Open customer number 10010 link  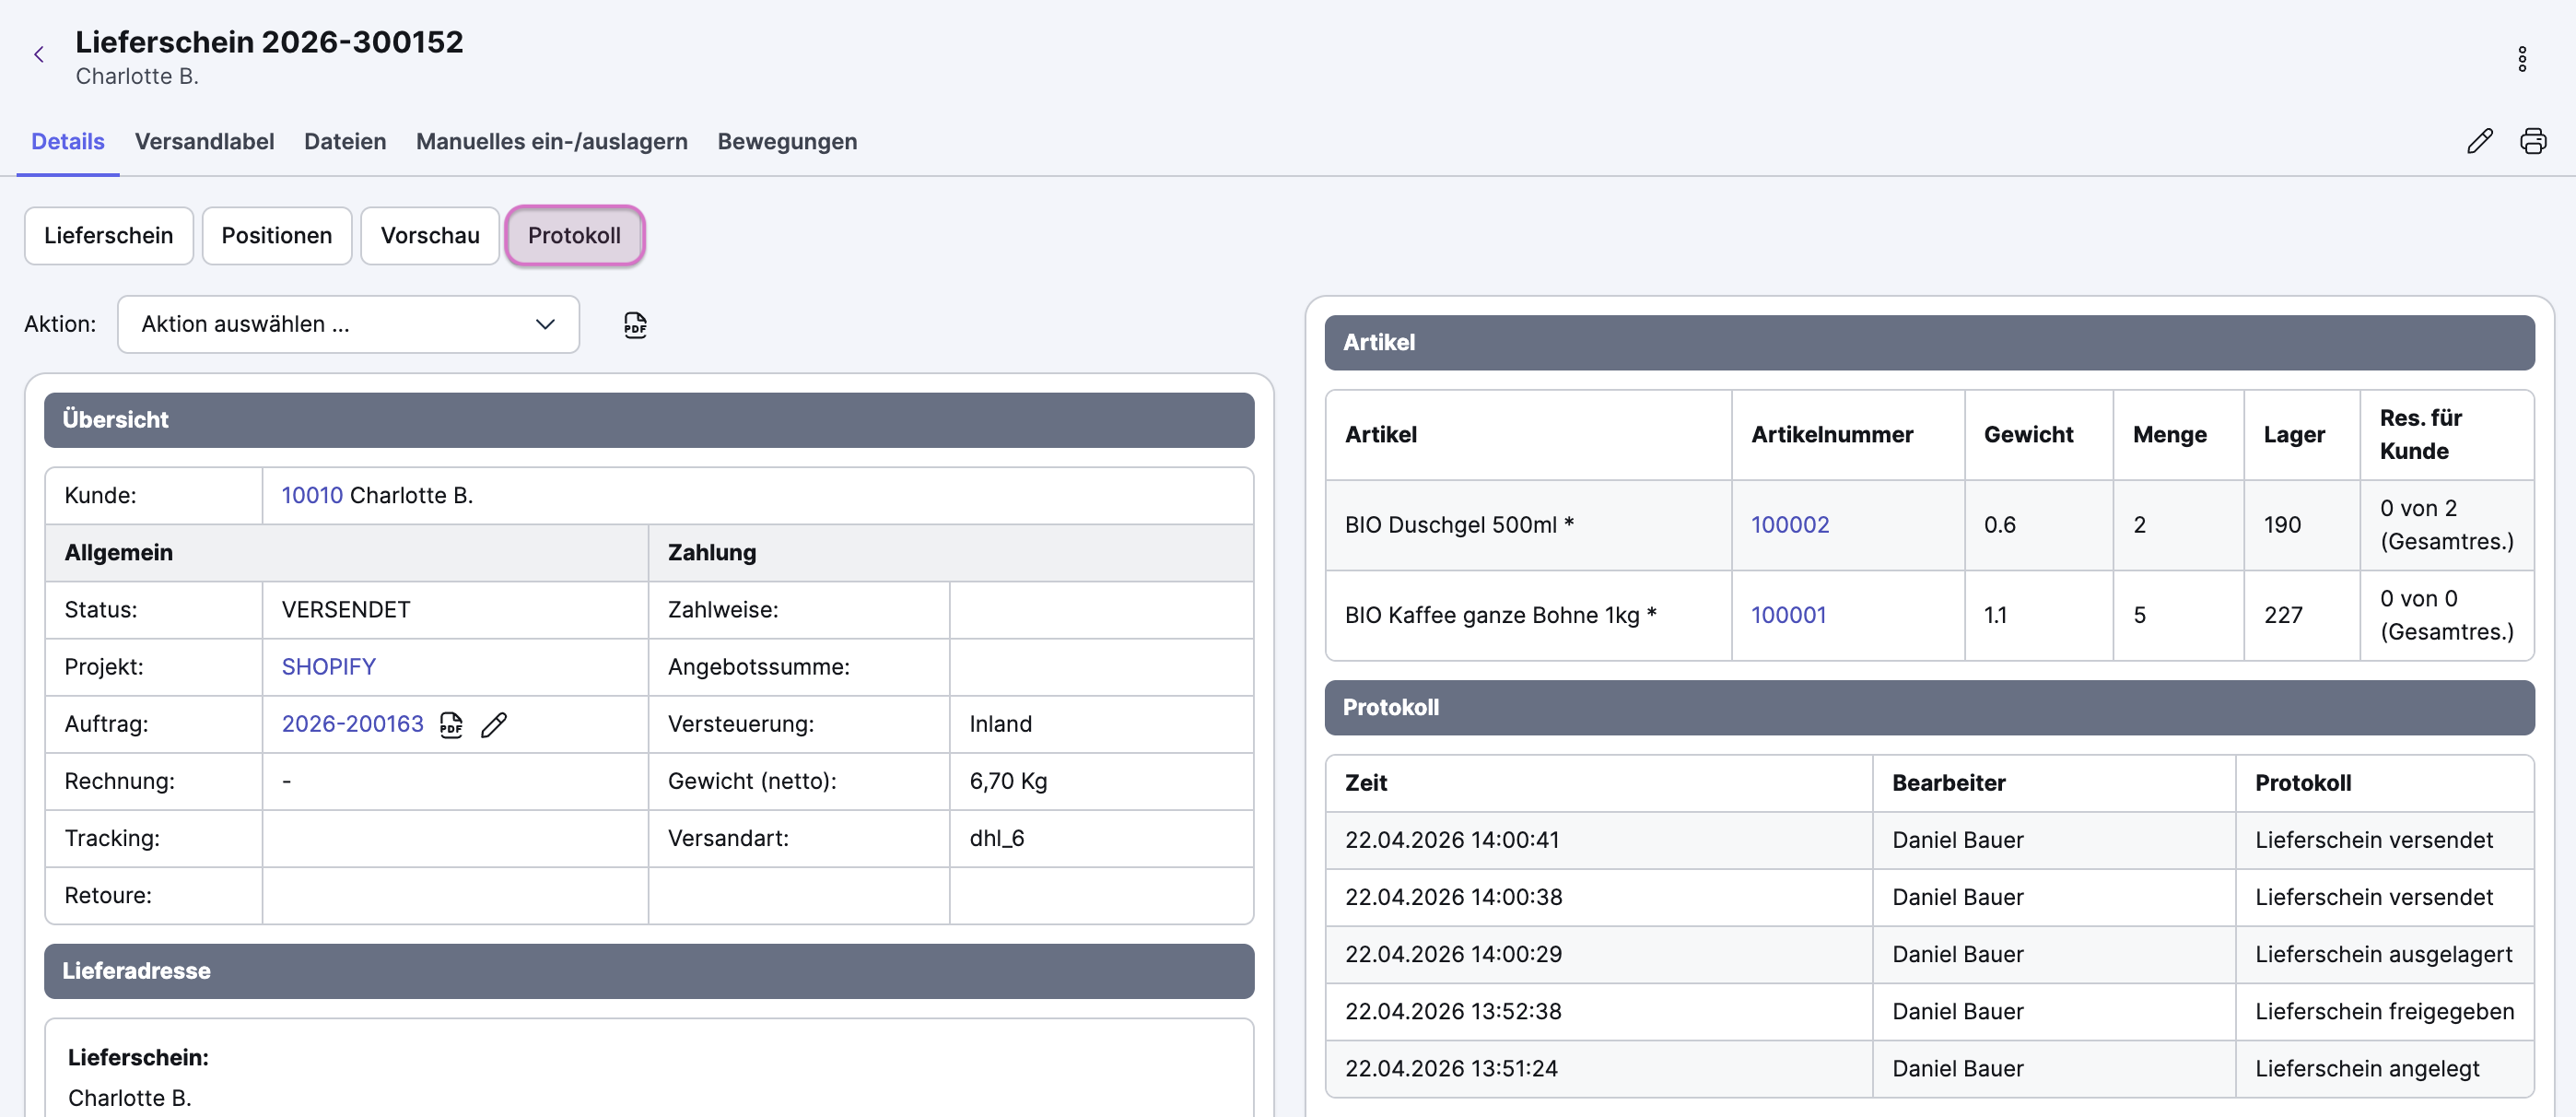tap(311, 495)
